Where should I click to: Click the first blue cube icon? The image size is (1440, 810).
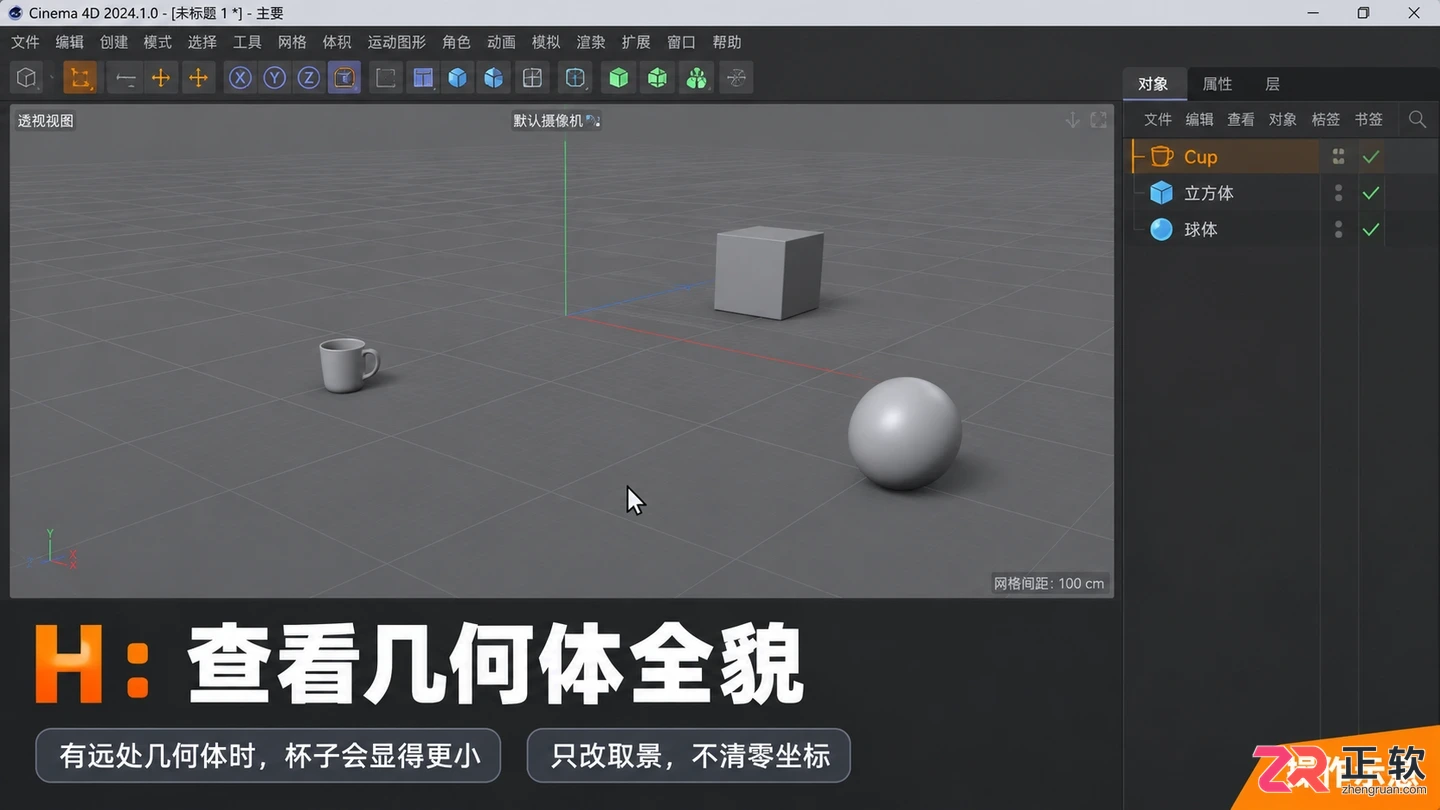[x=458, y=78]
